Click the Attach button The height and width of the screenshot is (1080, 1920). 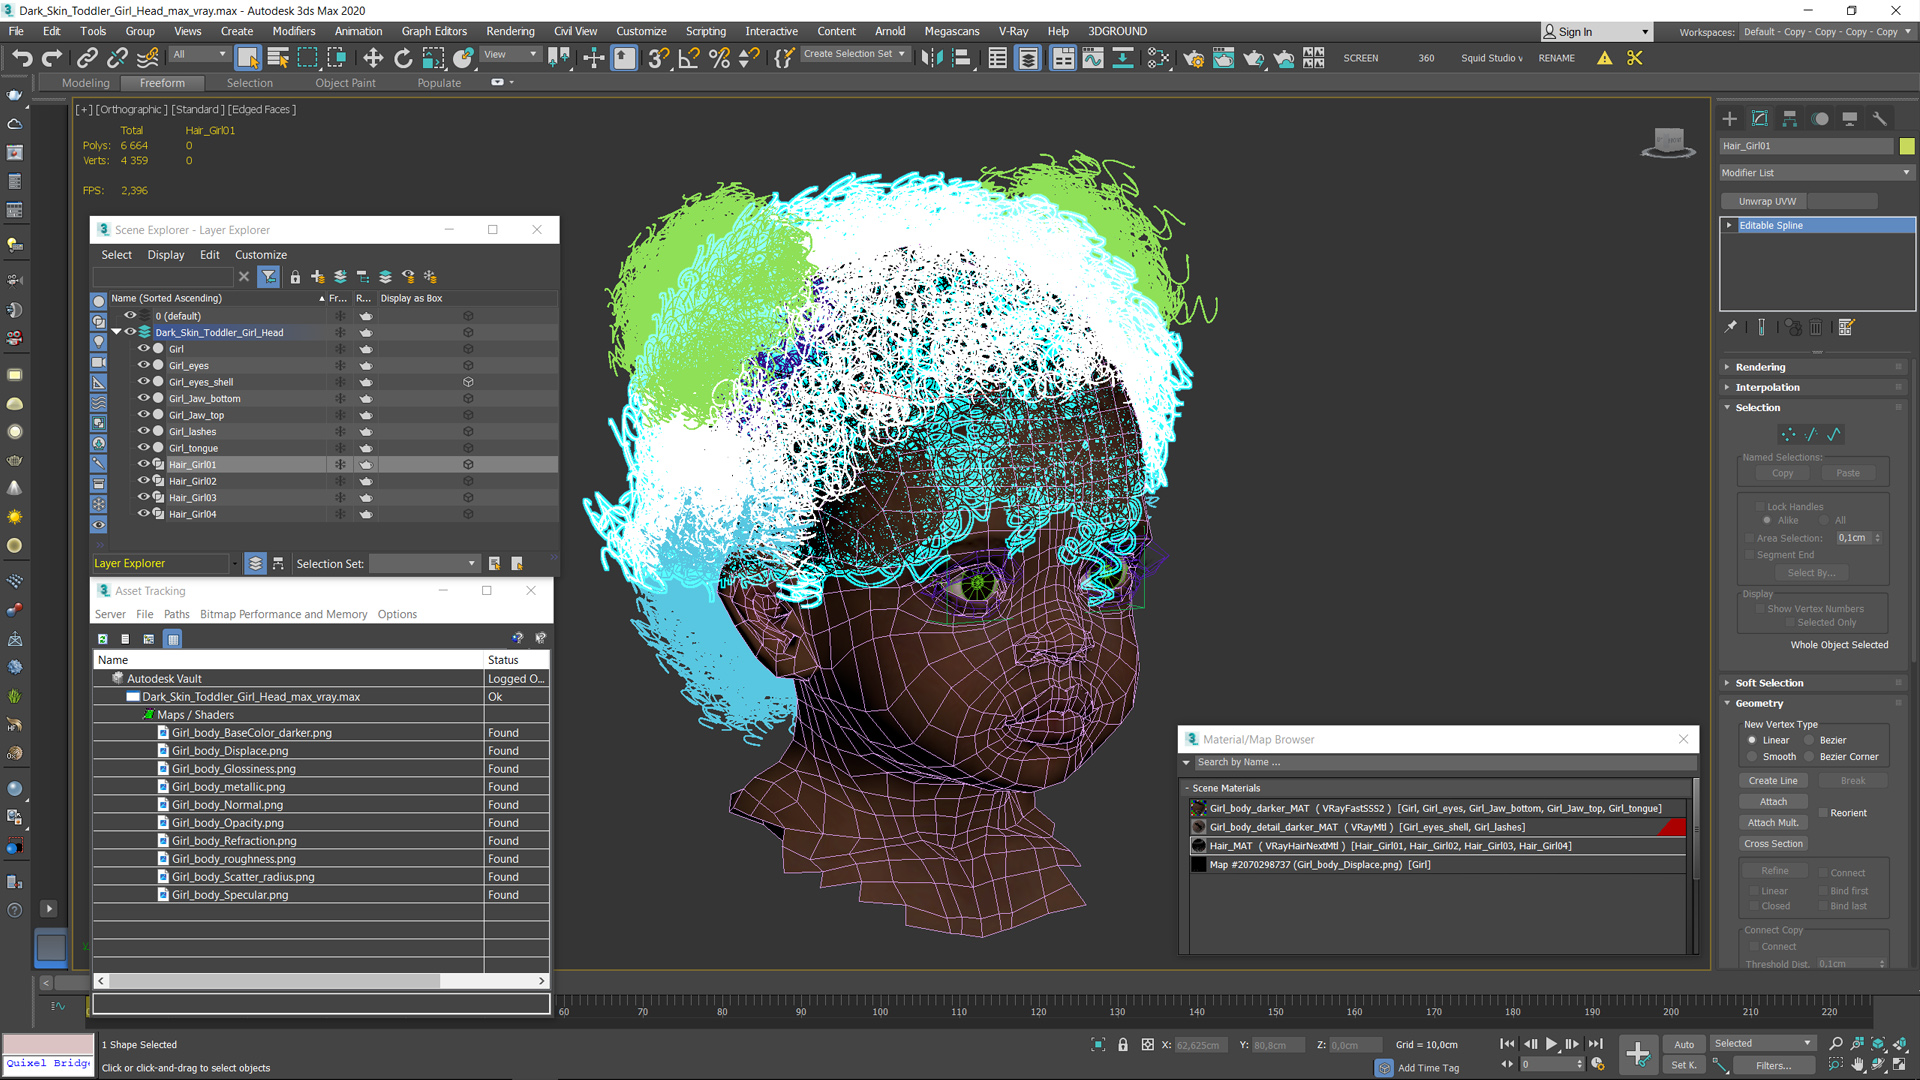(1773, 802)
